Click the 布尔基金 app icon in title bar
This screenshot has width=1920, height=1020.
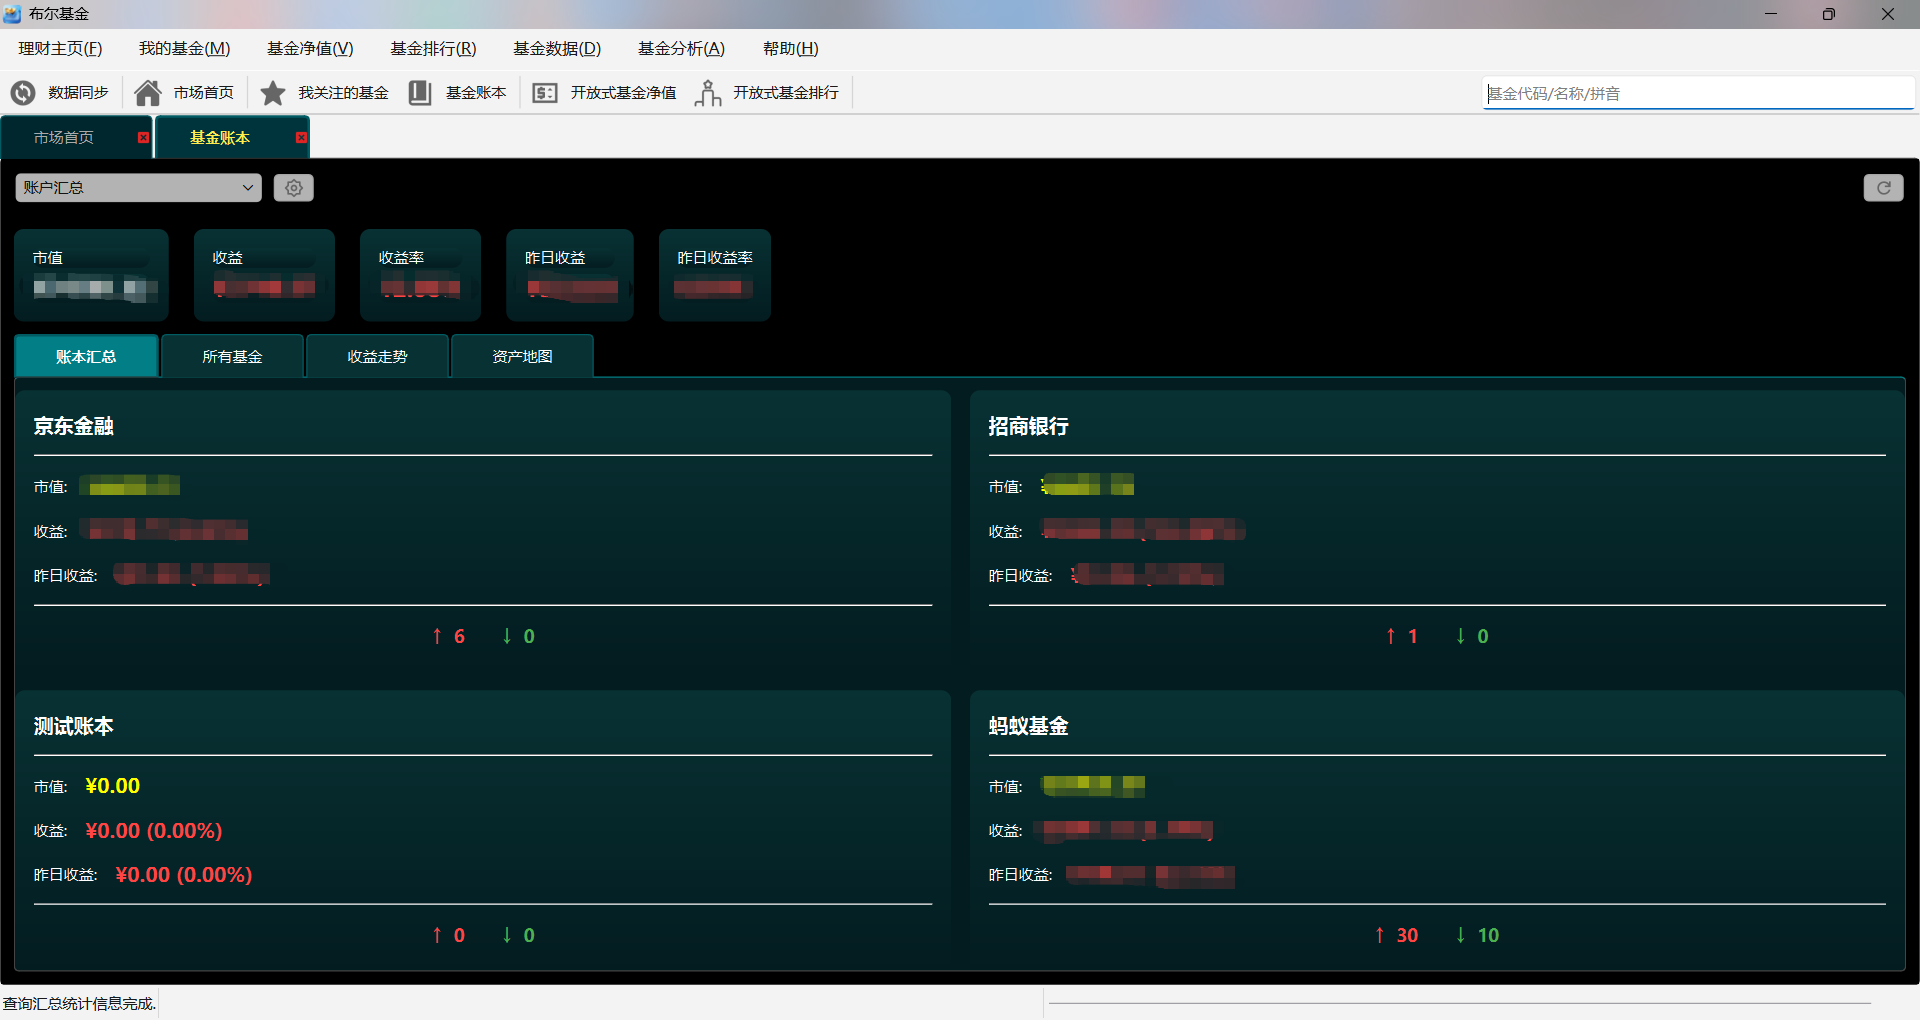pos(12,14)
